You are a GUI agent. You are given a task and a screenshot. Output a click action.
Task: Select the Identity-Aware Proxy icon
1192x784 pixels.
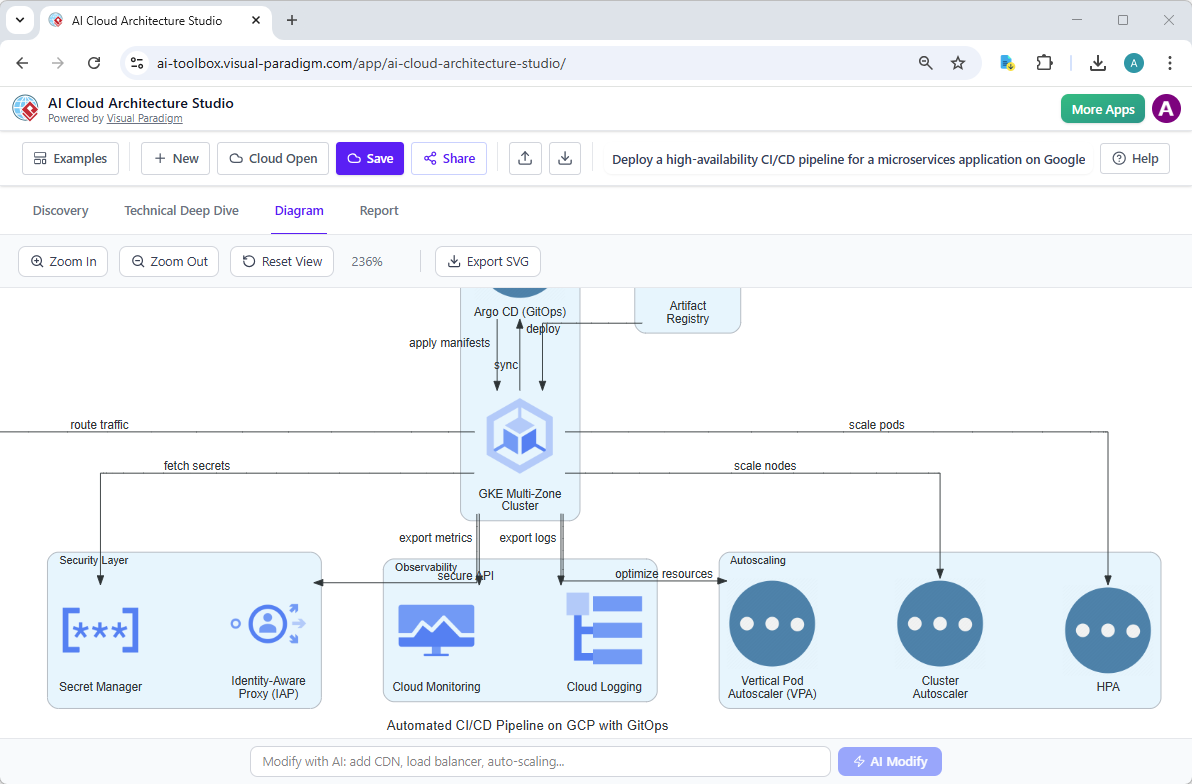268,625
